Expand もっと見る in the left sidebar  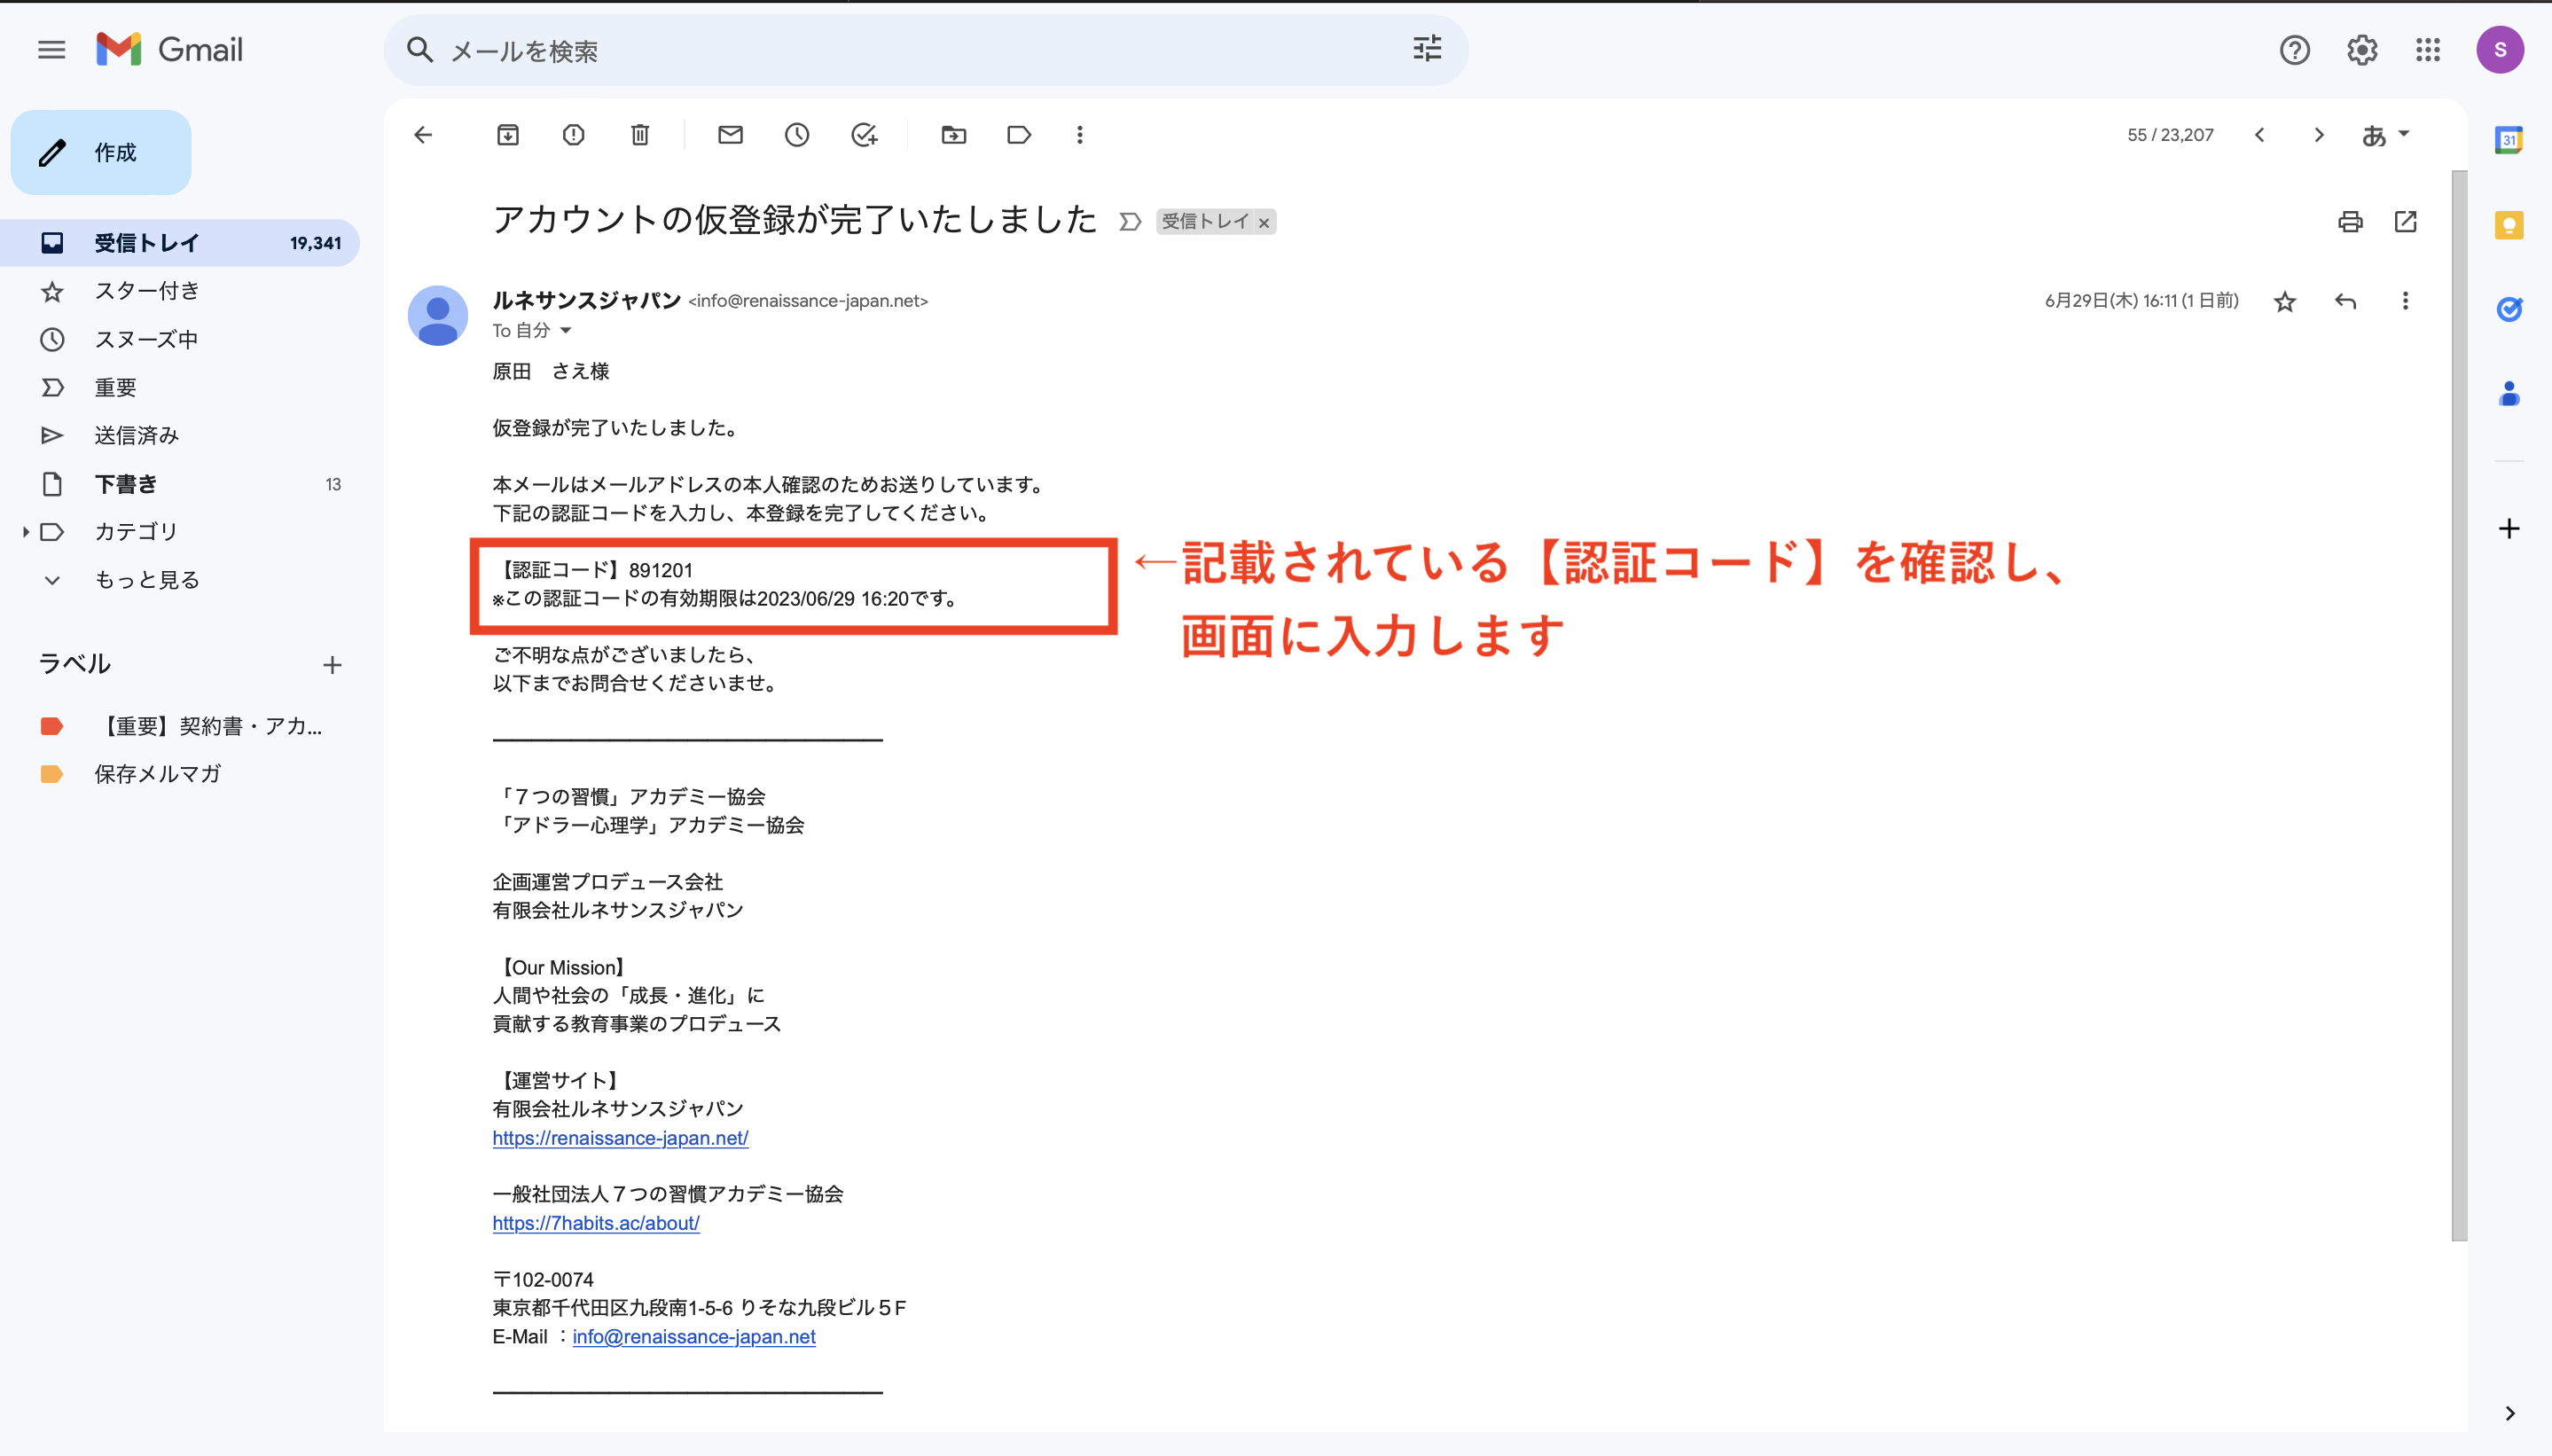pos(146,580)
